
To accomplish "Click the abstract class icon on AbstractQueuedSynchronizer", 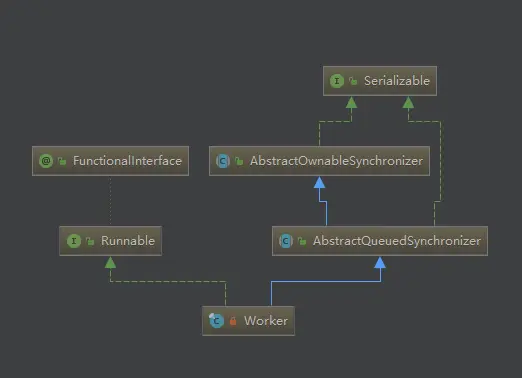I will coord(286,241).
